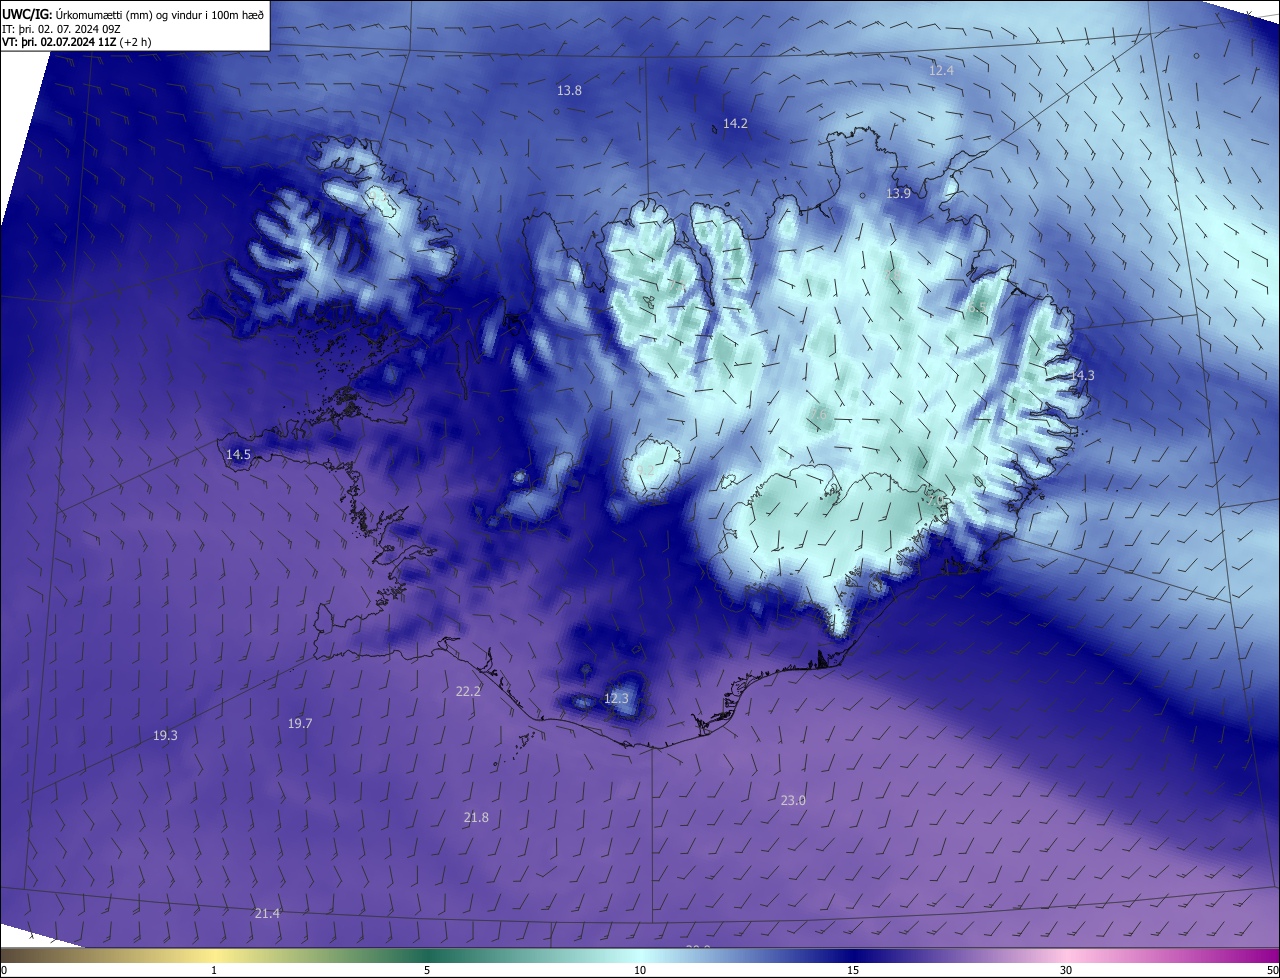This screenshot has height=978, width=1280.
Task: Click the title 'UWC/IG: Úrkomumætti (mm) og vindur'
Action: pyautogui.click(x=133, y=14)
